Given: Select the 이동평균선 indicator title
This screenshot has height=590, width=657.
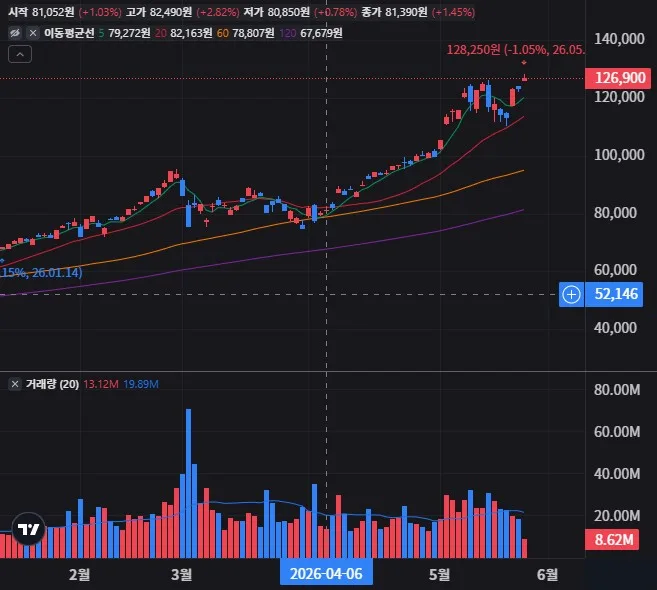Looking at the screenshot, I should [x=69, y=33].
